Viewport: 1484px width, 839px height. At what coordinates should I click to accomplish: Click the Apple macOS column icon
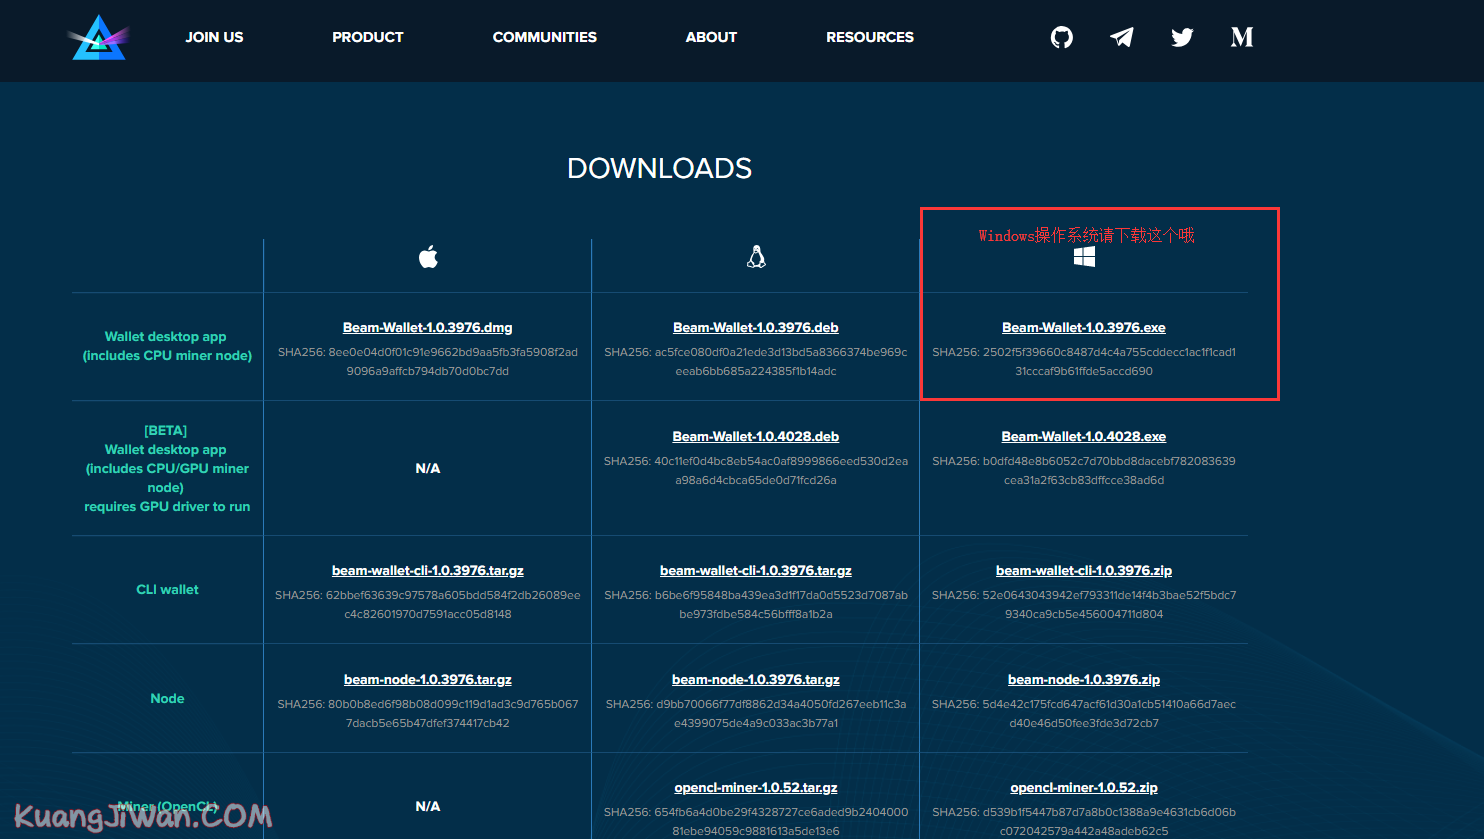click(x=428, y=258)
